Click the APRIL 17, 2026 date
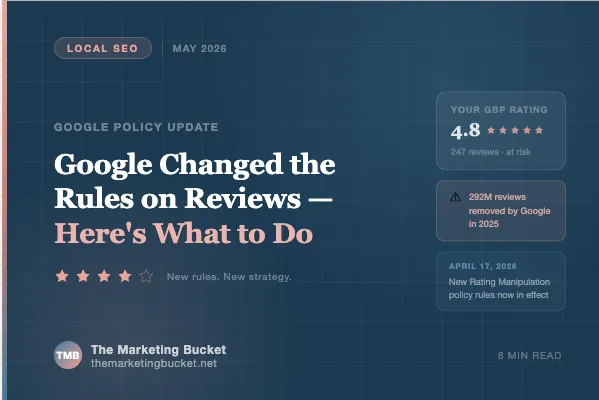Viewport: 599px width, 400px height. pyautogui.click(x=483, y=266)
